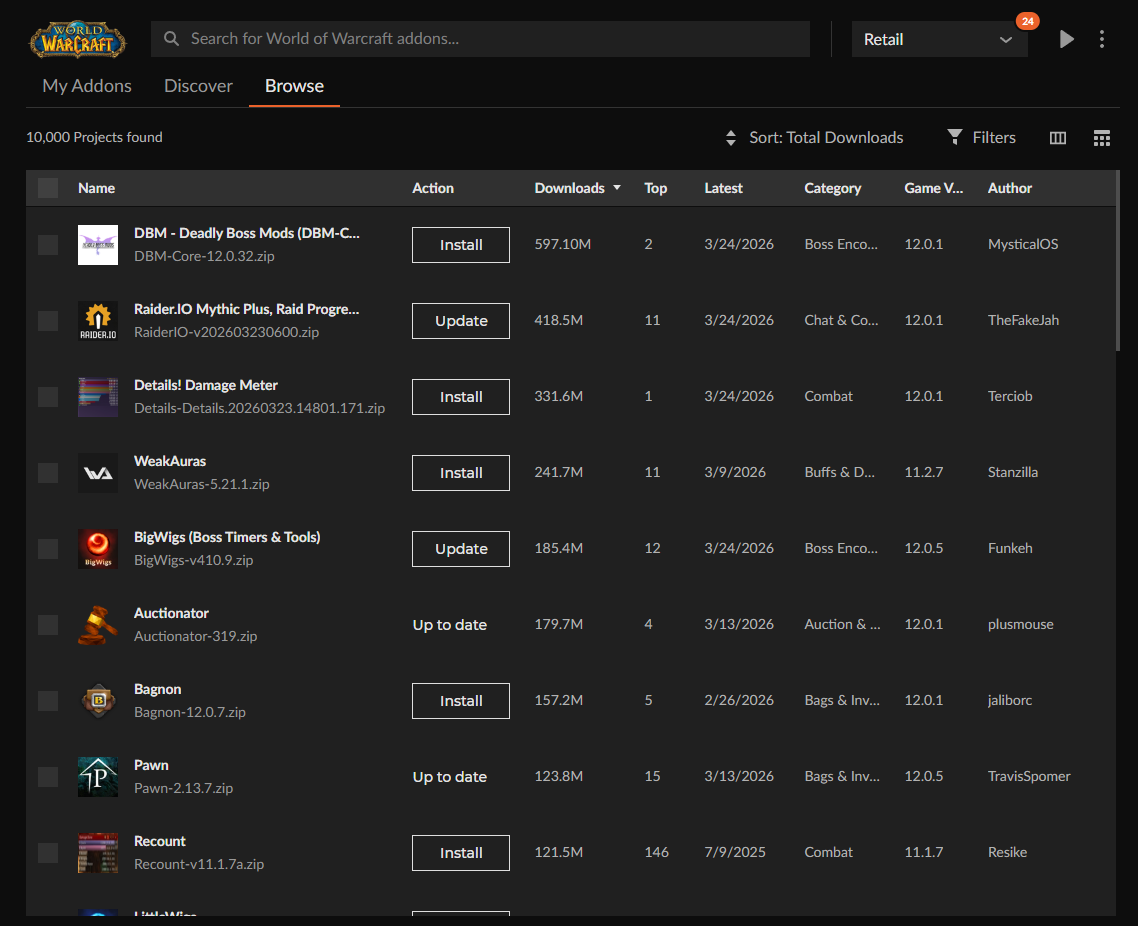Check the DBM - Deadly Boss Mods row

[x=48, y=245]
